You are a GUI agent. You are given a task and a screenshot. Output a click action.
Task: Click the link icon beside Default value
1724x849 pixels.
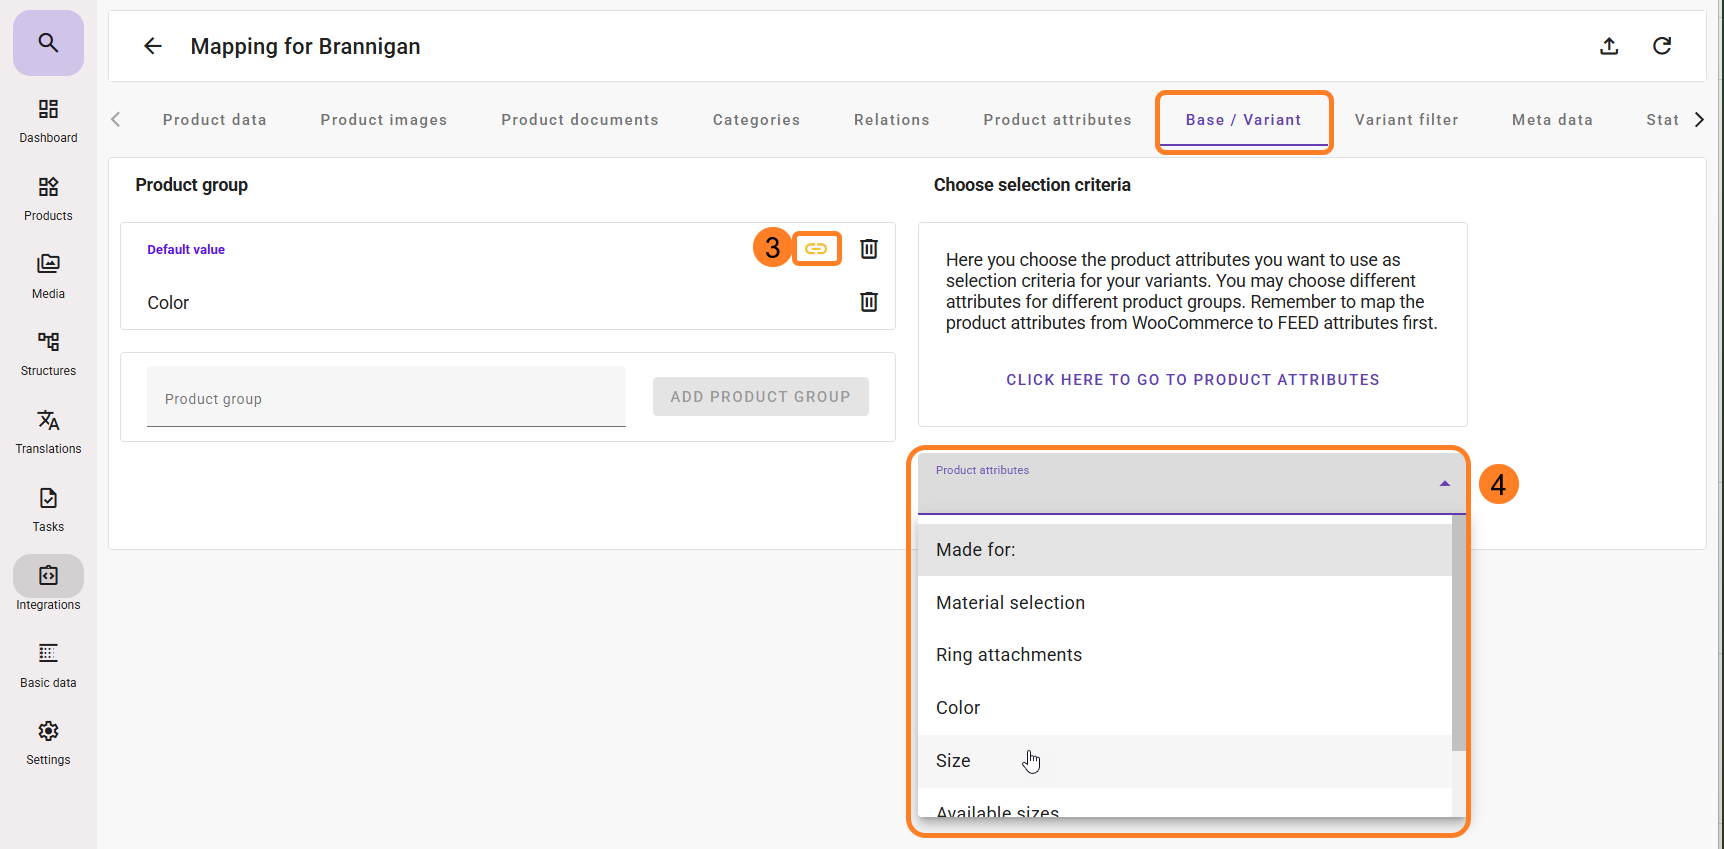816,249
